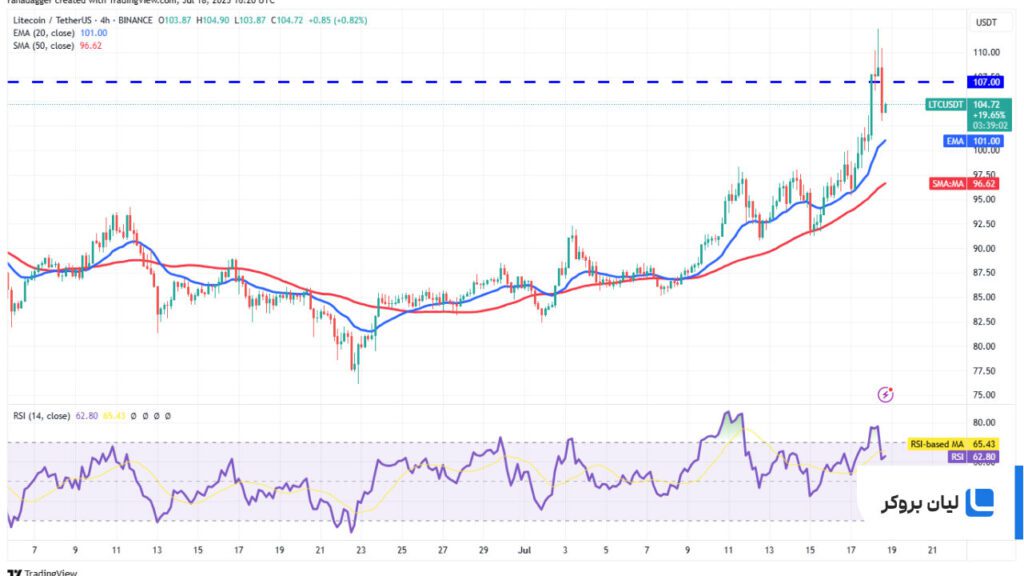This screenshot has width=1024, height=576.
Task: Click the 25 date label on time axis
Action: (x=402, y=551)
